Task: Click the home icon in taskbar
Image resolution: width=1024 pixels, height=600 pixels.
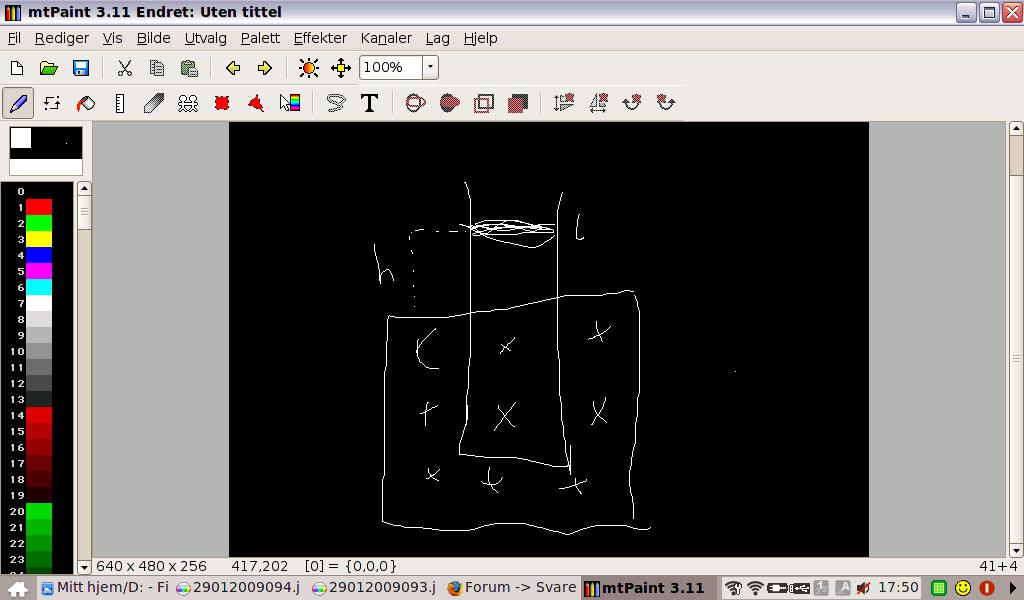Action: click(x=18, y=588)
